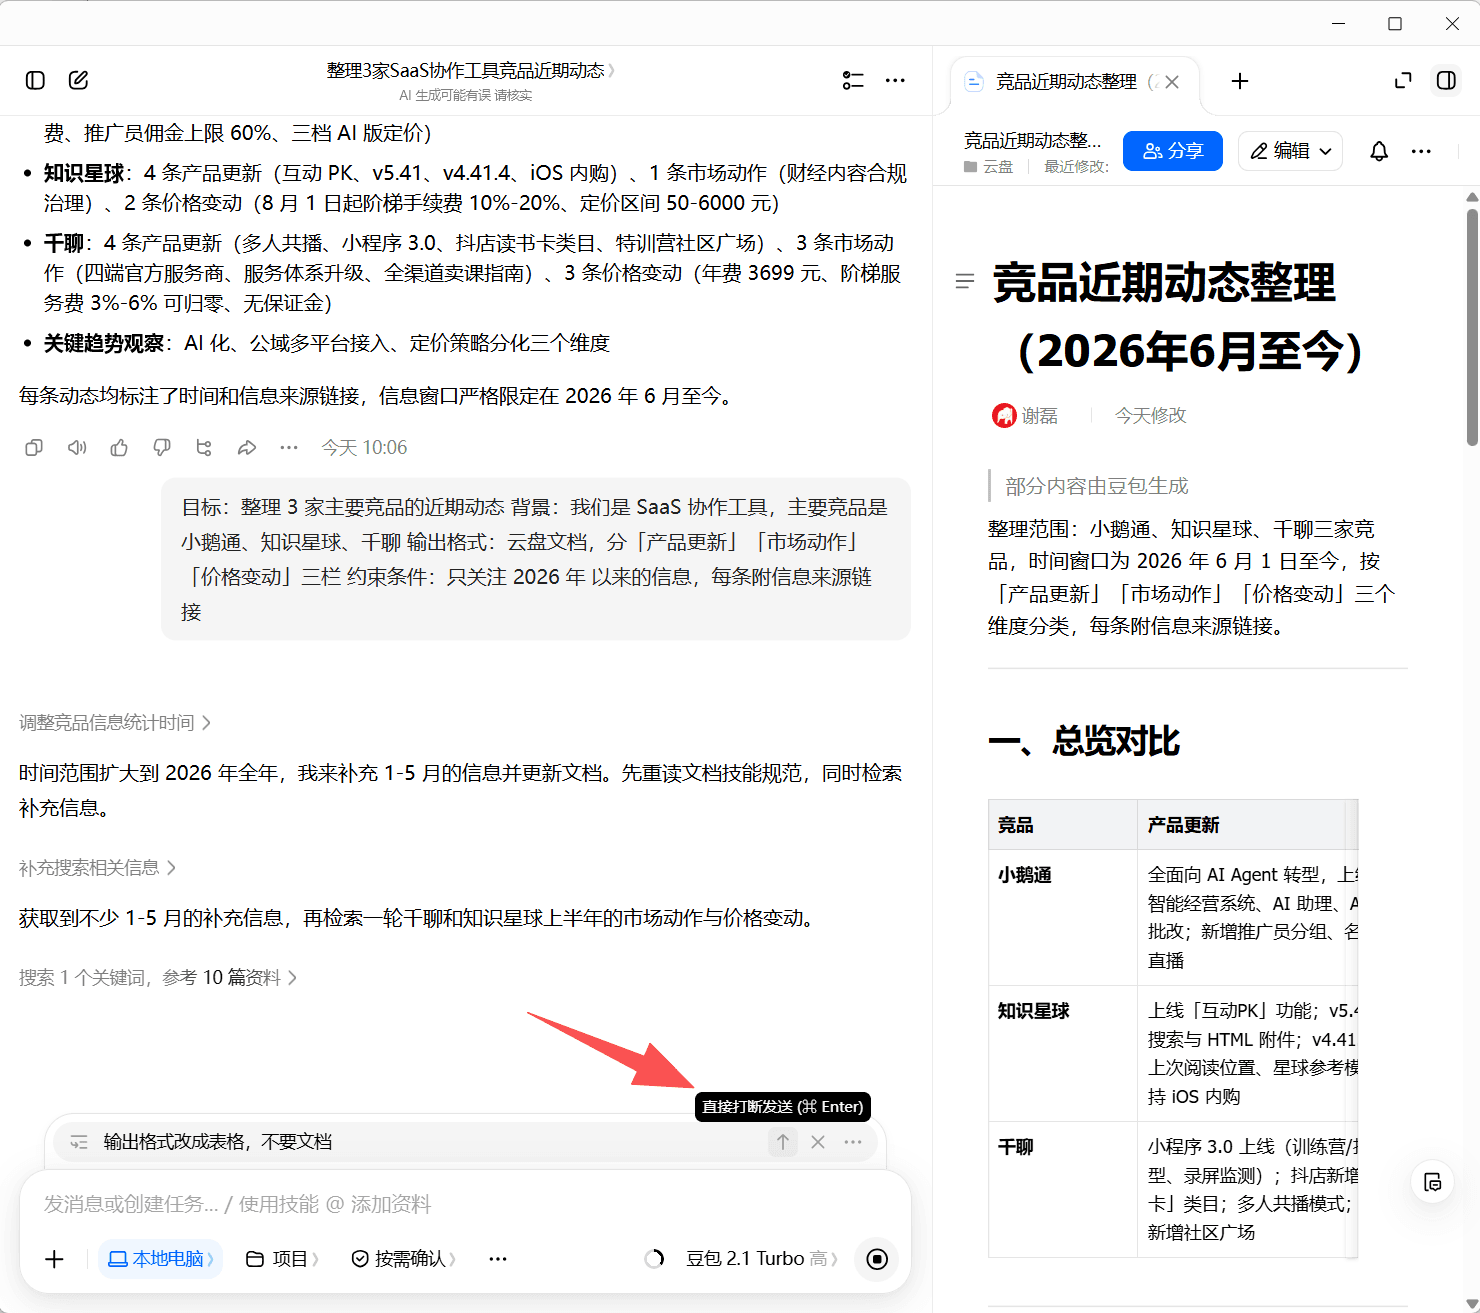Open the 按需确认 confirmation mode dropdown
This screenshot has width=1480, height=1313.
coord(403,1259)
